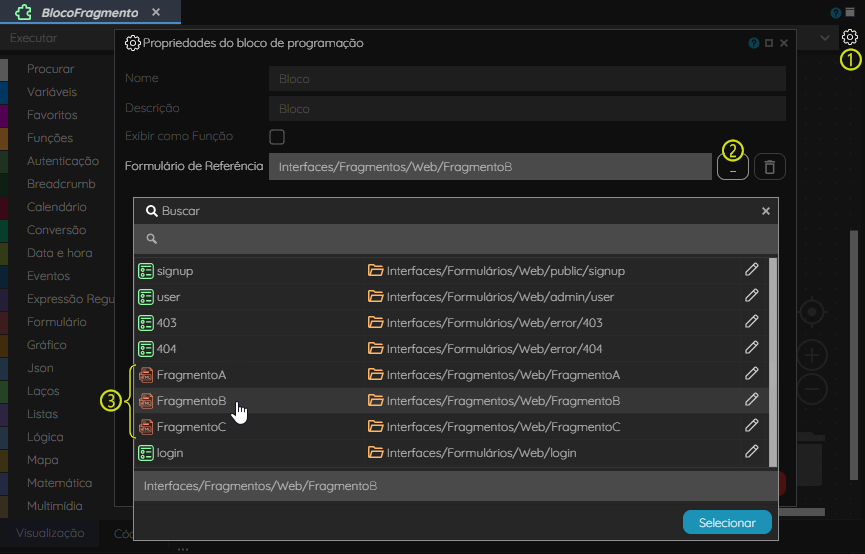This screenshot has width=865, height=554.
Task: Open the Breadcrumb block category
Action: click(x=61, y=184)
